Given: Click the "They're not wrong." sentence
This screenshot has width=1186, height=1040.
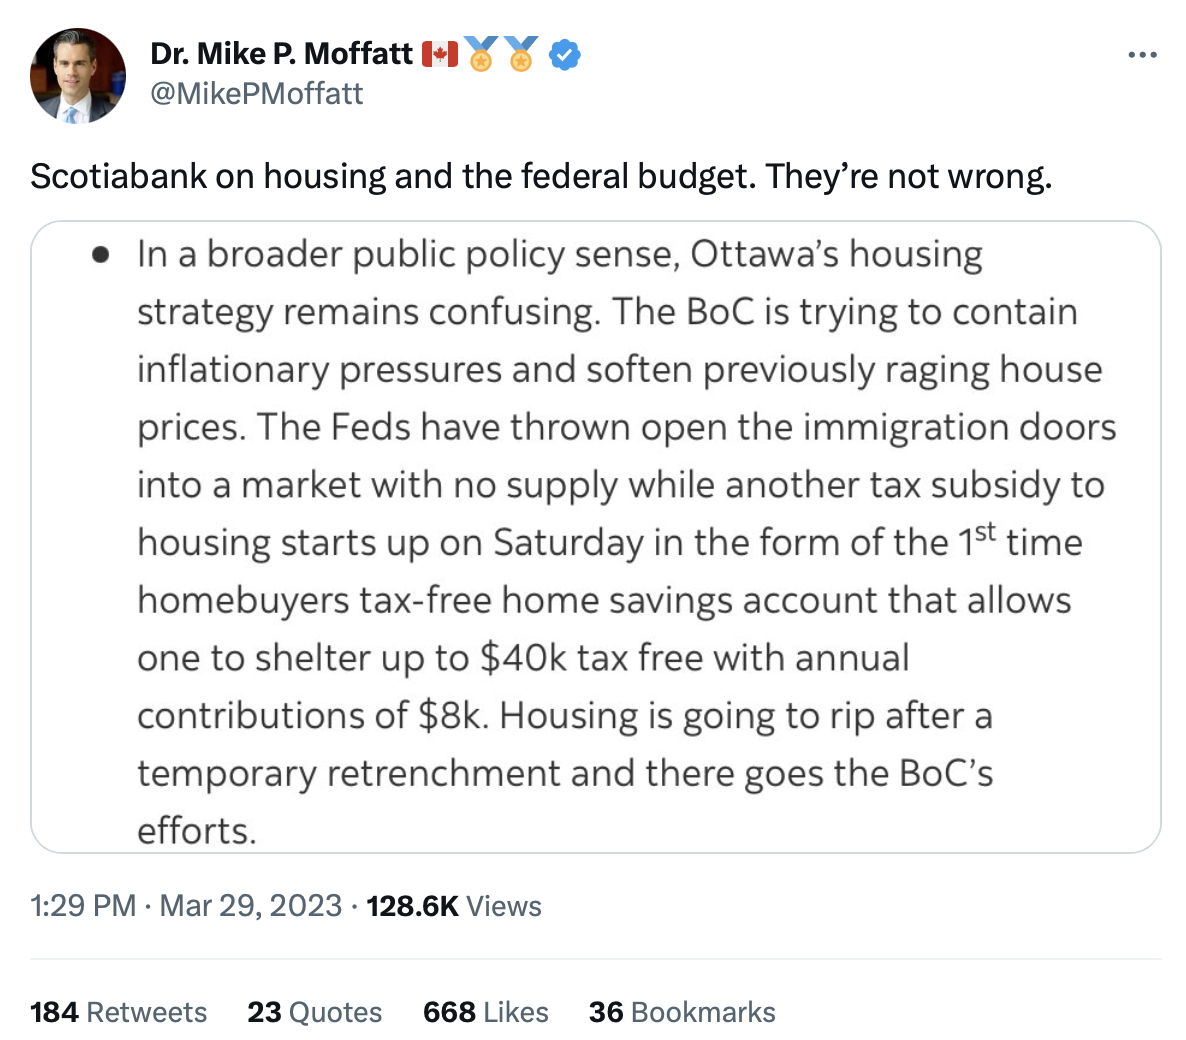Looking at the screenshot, I should (909, 177).
